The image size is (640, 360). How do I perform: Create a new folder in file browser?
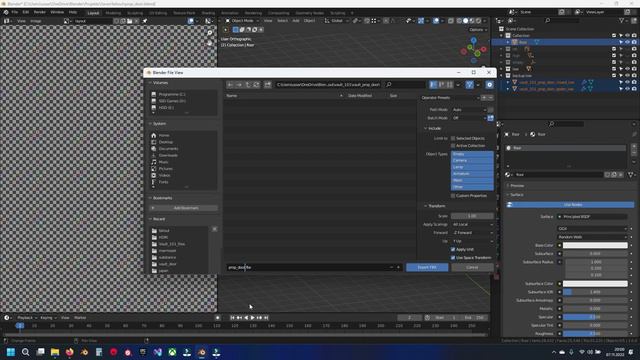coord(267,84)
